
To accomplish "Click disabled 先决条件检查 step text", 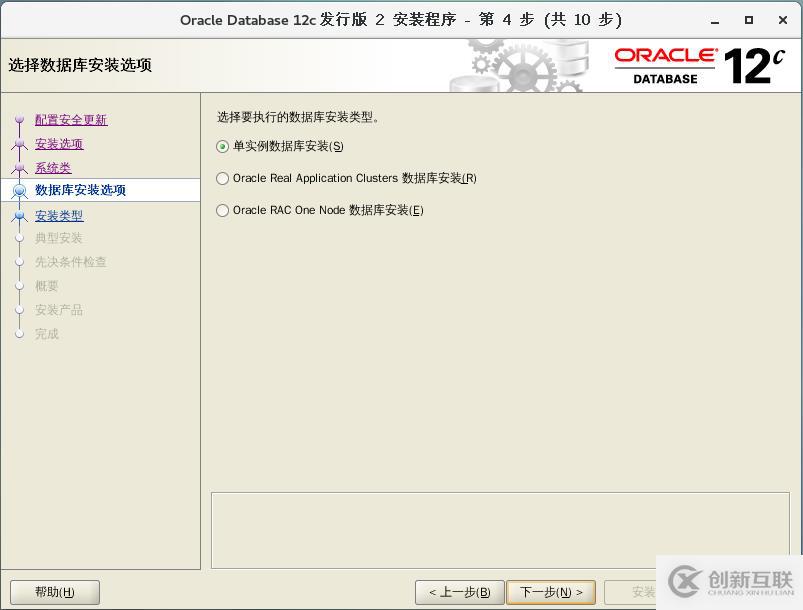I will [x=71, y=262].
